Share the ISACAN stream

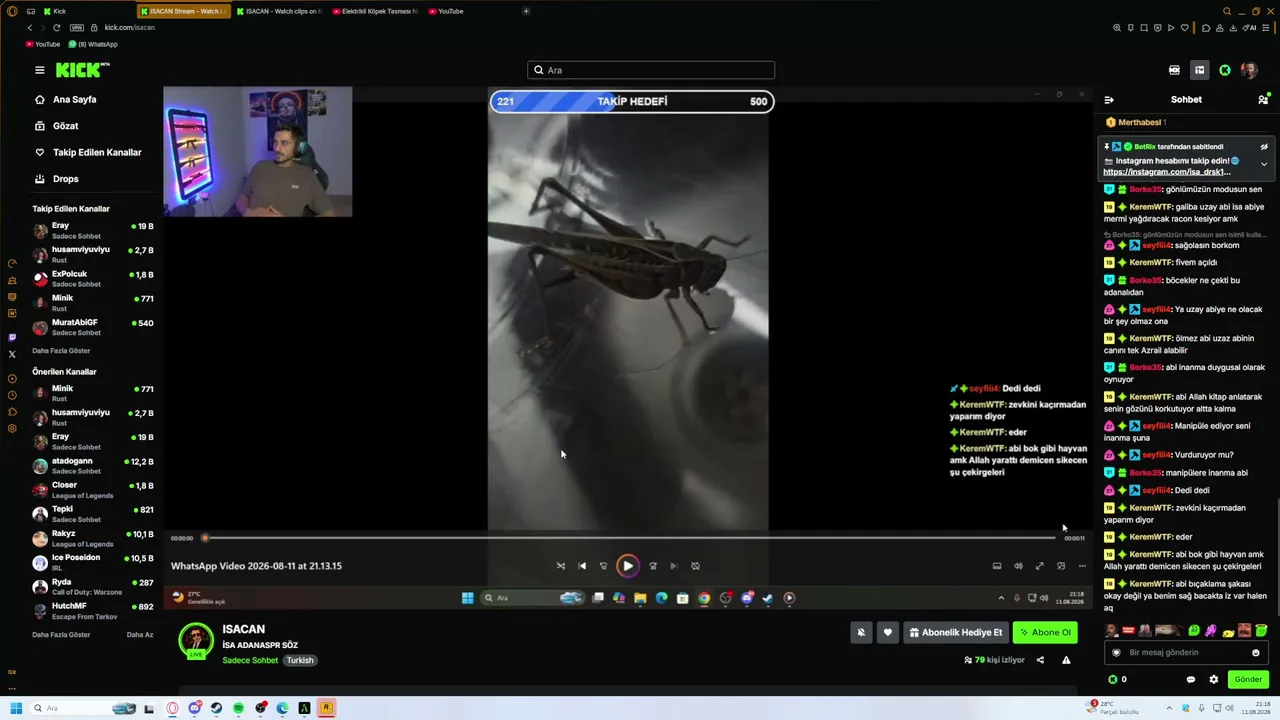(x=1040, y=660)
